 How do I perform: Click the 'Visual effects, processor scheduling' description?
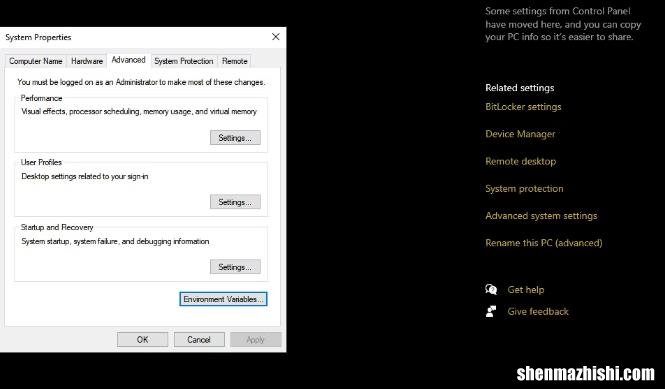139,112
